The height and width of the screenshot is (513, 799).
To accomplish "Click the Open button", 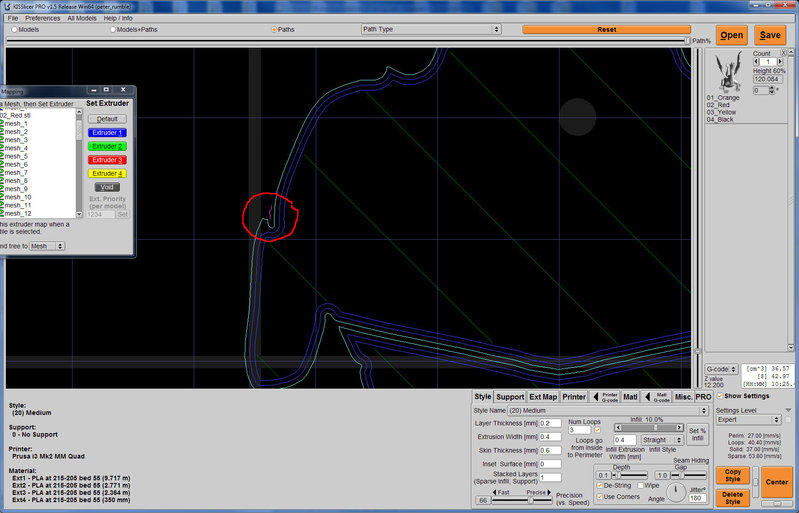I will (731, 35).
